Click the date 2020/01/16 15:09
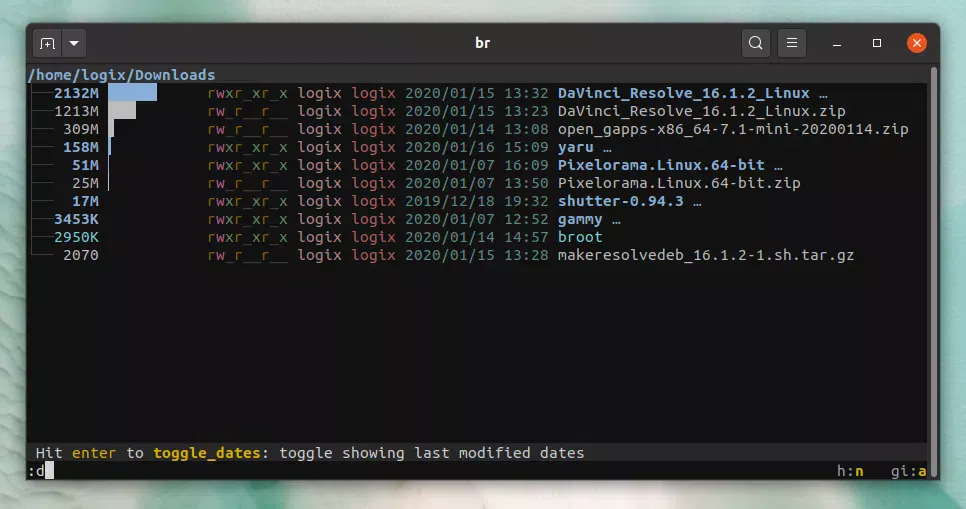Image resolution: width=966 pixels, height=509 pixels. click(476, 147)
